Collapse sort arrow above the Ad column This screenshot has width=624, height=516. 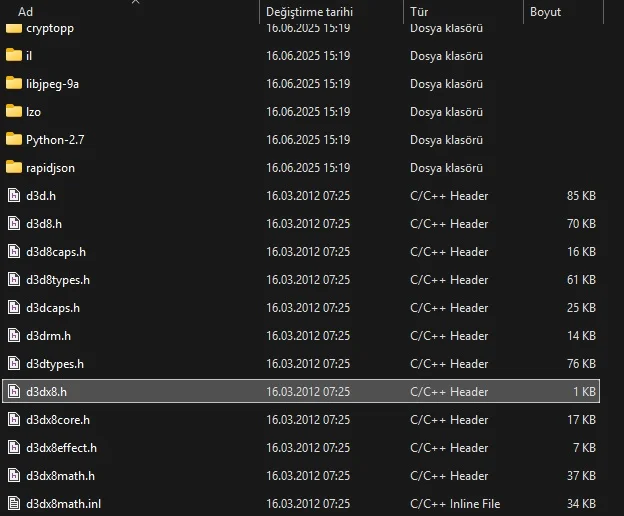(135, 2)
